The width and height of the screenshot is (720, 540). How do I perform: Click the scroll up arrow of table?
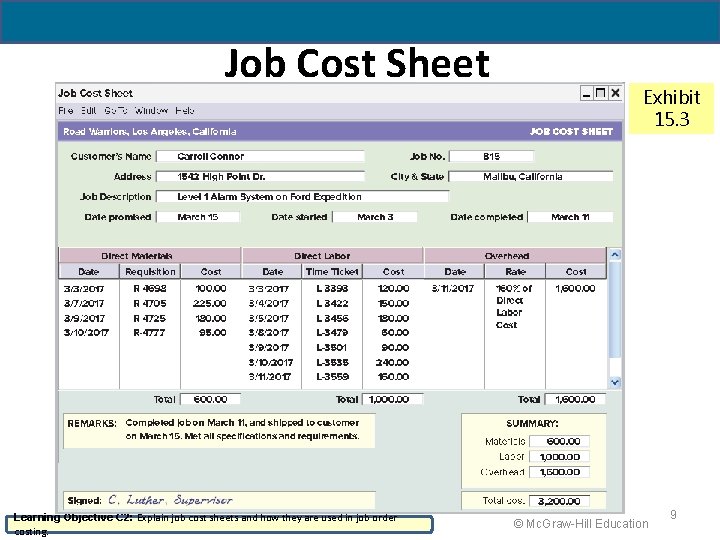[615, 254]
